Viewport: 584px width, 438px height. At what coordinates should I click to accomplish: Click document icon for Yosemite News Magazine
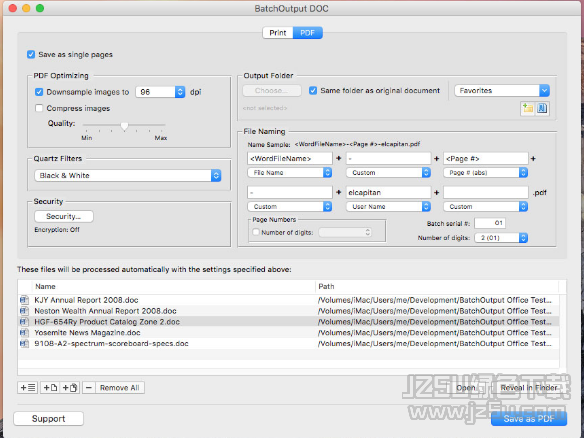24,332
